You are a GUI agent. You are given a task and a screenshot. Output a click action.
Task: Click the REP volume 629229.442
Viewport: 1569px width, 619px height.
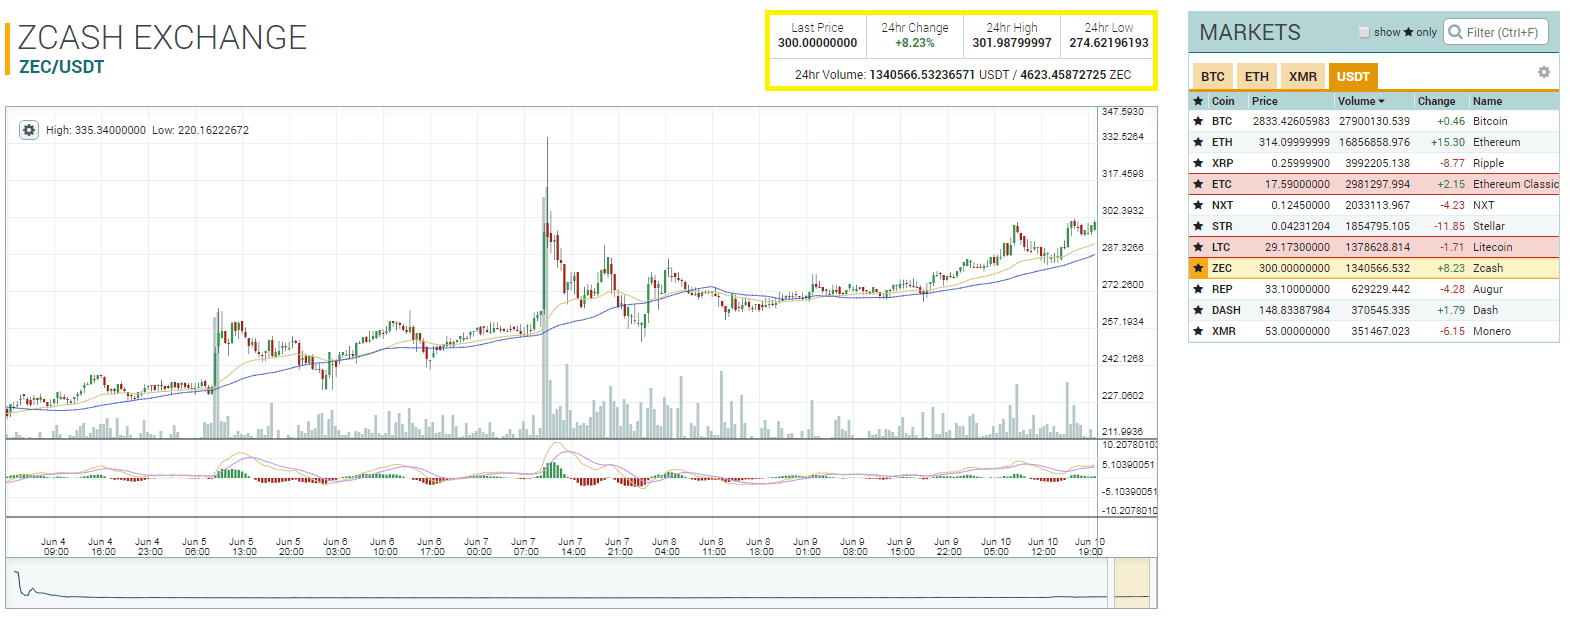(1380, 289)
